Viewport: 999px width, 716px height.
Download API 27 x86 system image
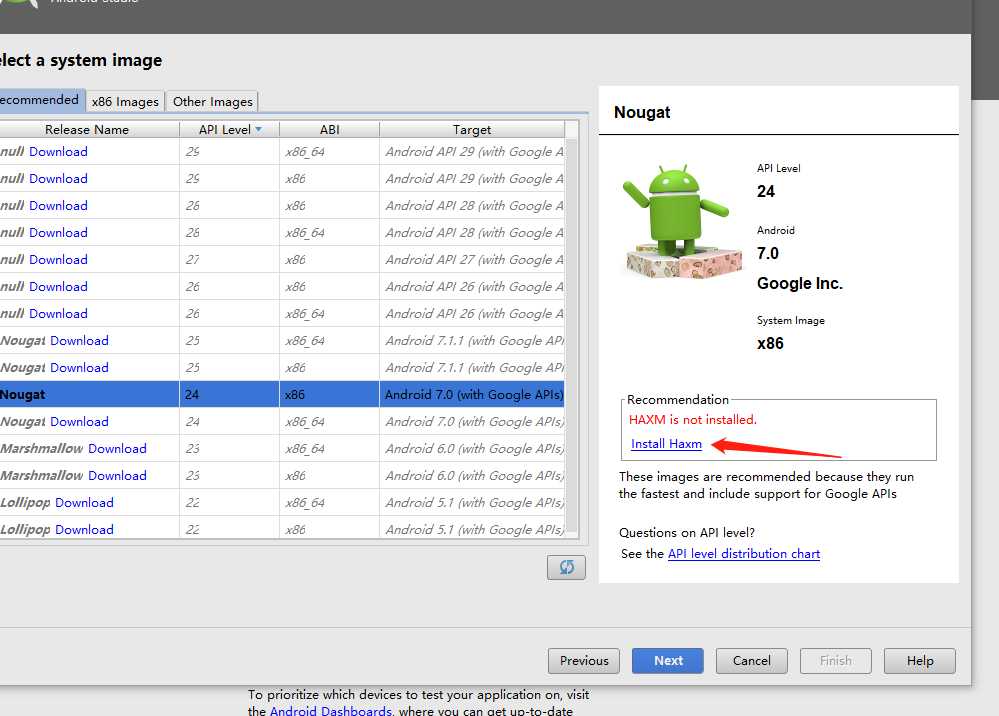click(58, 259)
